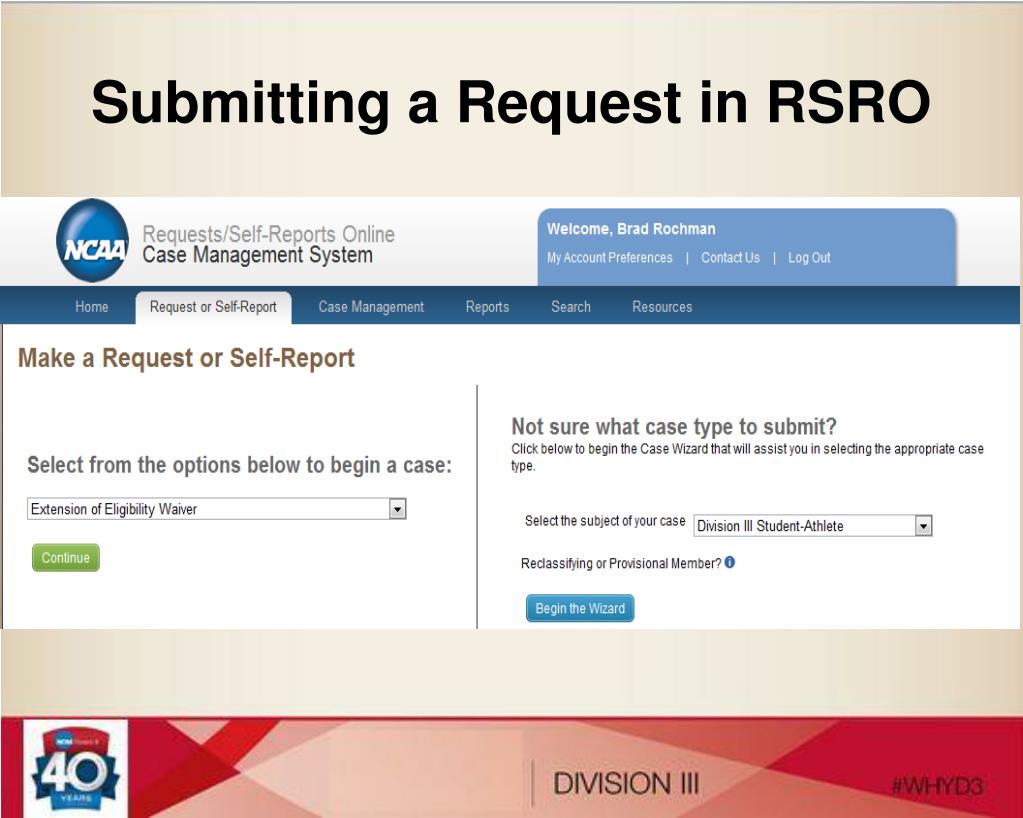Click the Submitting a Request in RSRO title

[511, 103]
